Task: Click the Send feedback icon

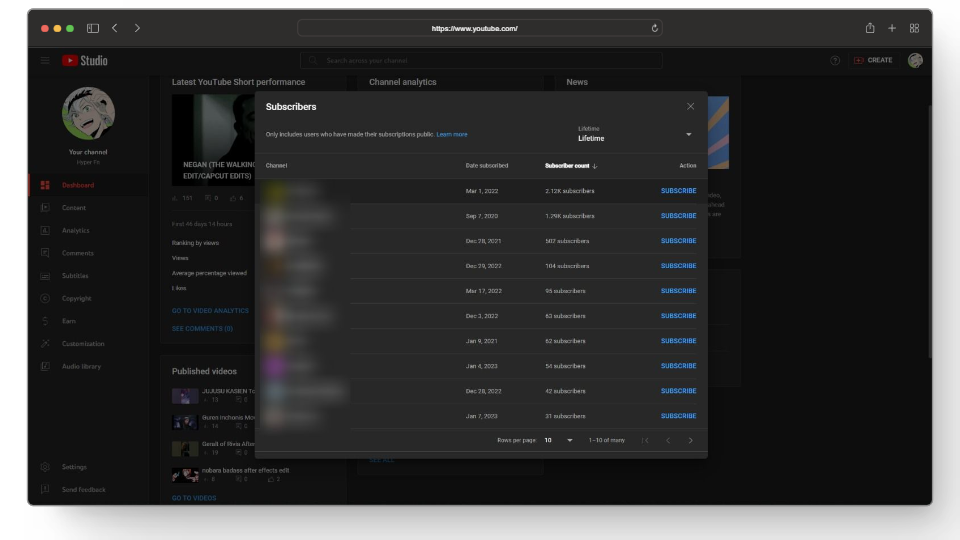Action: pos(45,489)
